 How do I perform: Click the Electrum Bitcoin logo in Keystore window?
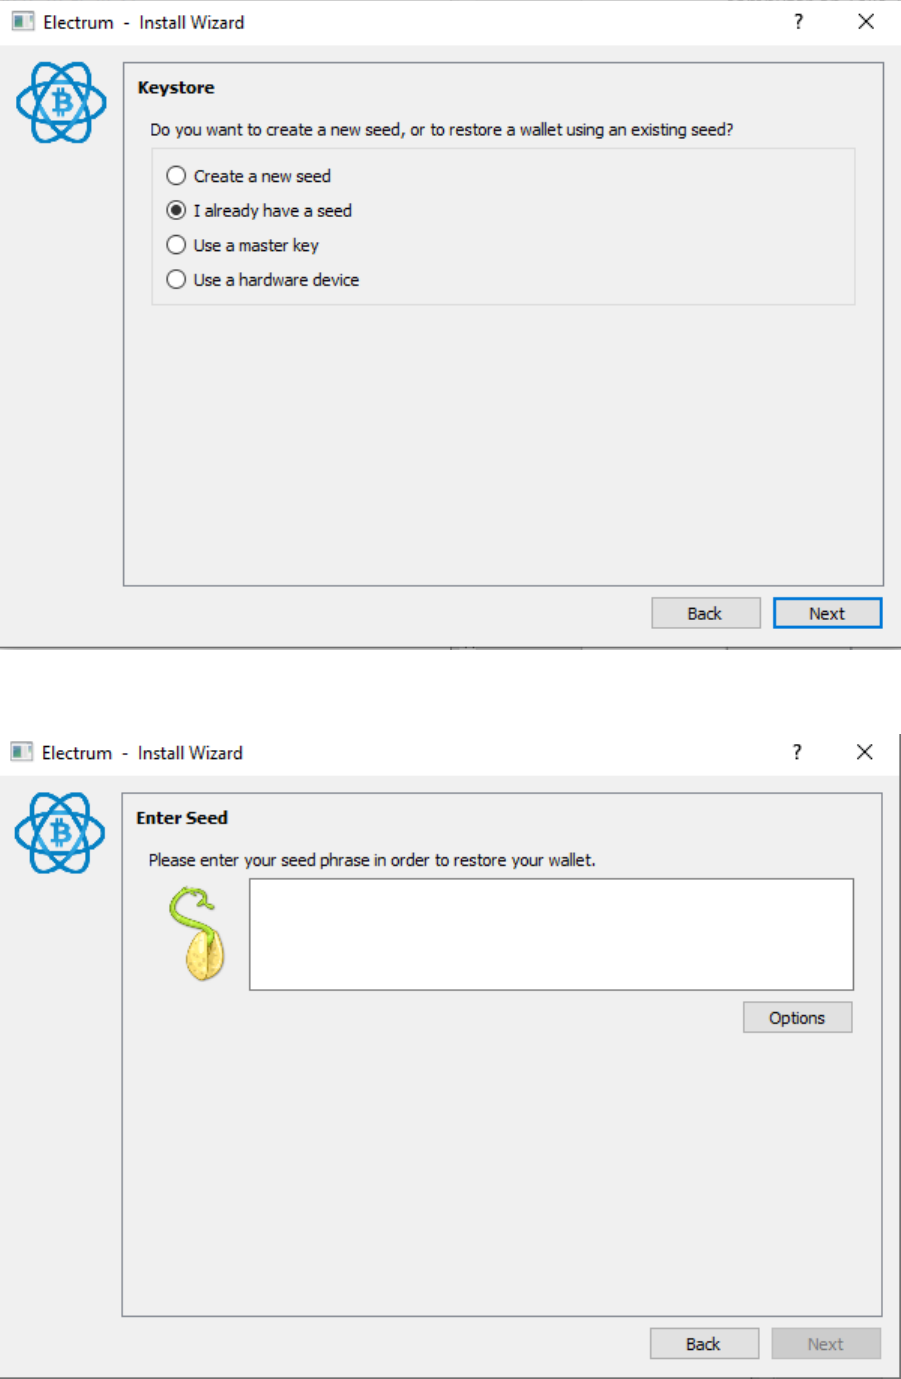point(61,102)
